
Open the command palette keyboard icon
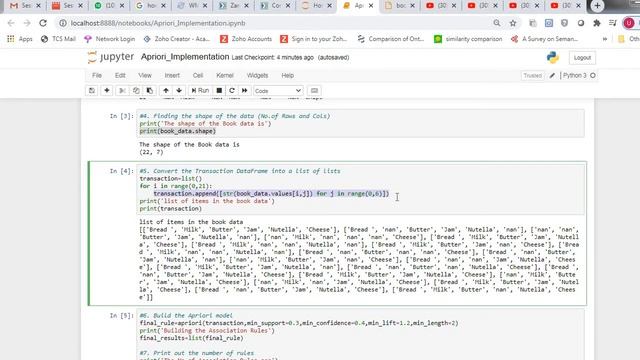(x=314, y=91)
